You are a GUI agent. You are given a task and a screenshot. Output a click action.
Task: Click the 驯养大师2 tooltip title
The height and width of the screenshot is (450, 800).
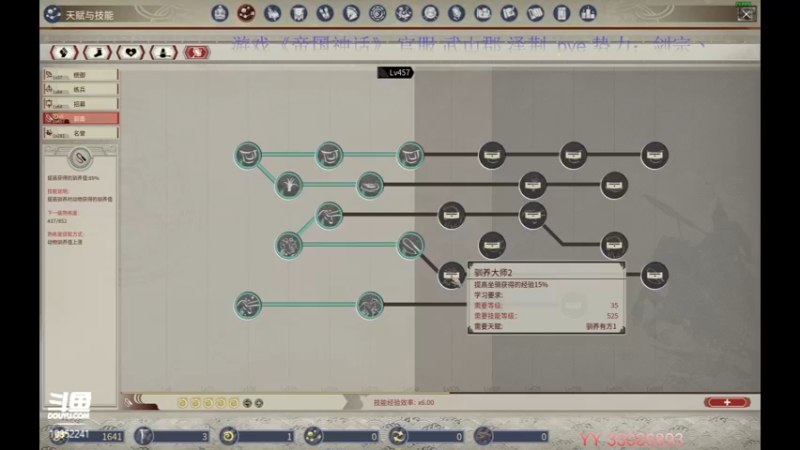[x=493, y=272]
